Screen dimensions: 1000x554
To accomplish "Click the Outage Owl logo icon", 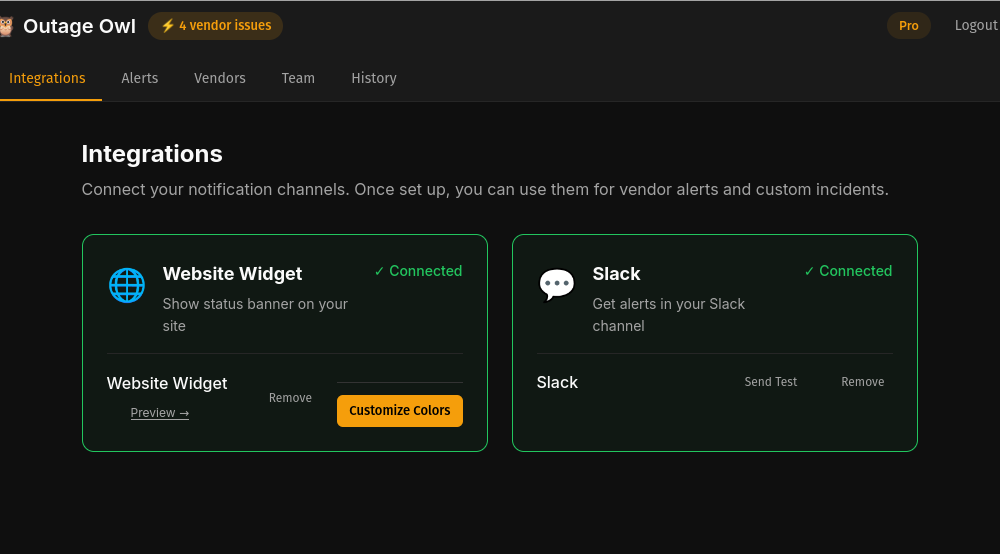I will [x=6, y=26].
